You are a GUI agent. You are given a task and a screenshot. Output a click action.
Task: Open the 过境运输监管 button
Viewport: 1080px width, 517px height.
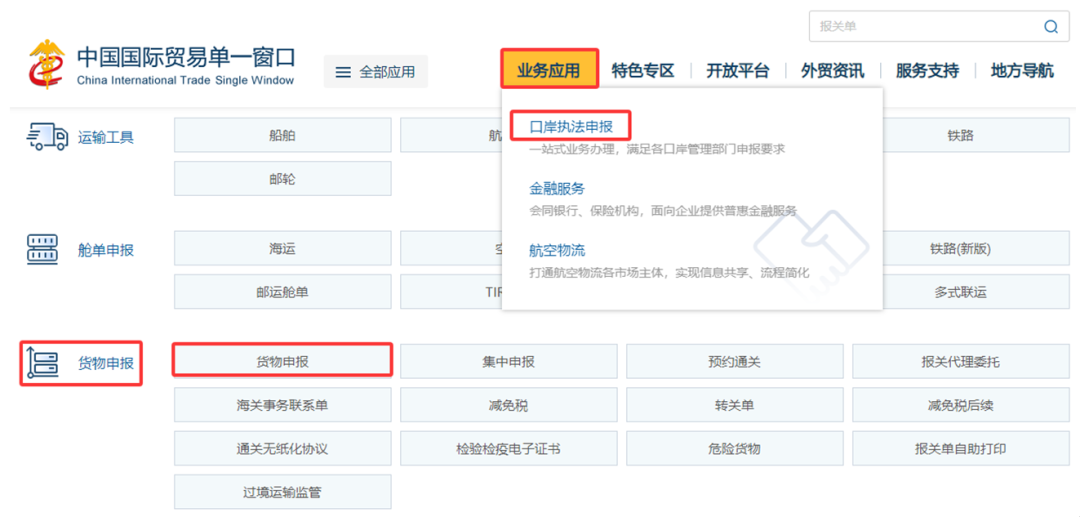coord(282,492)
